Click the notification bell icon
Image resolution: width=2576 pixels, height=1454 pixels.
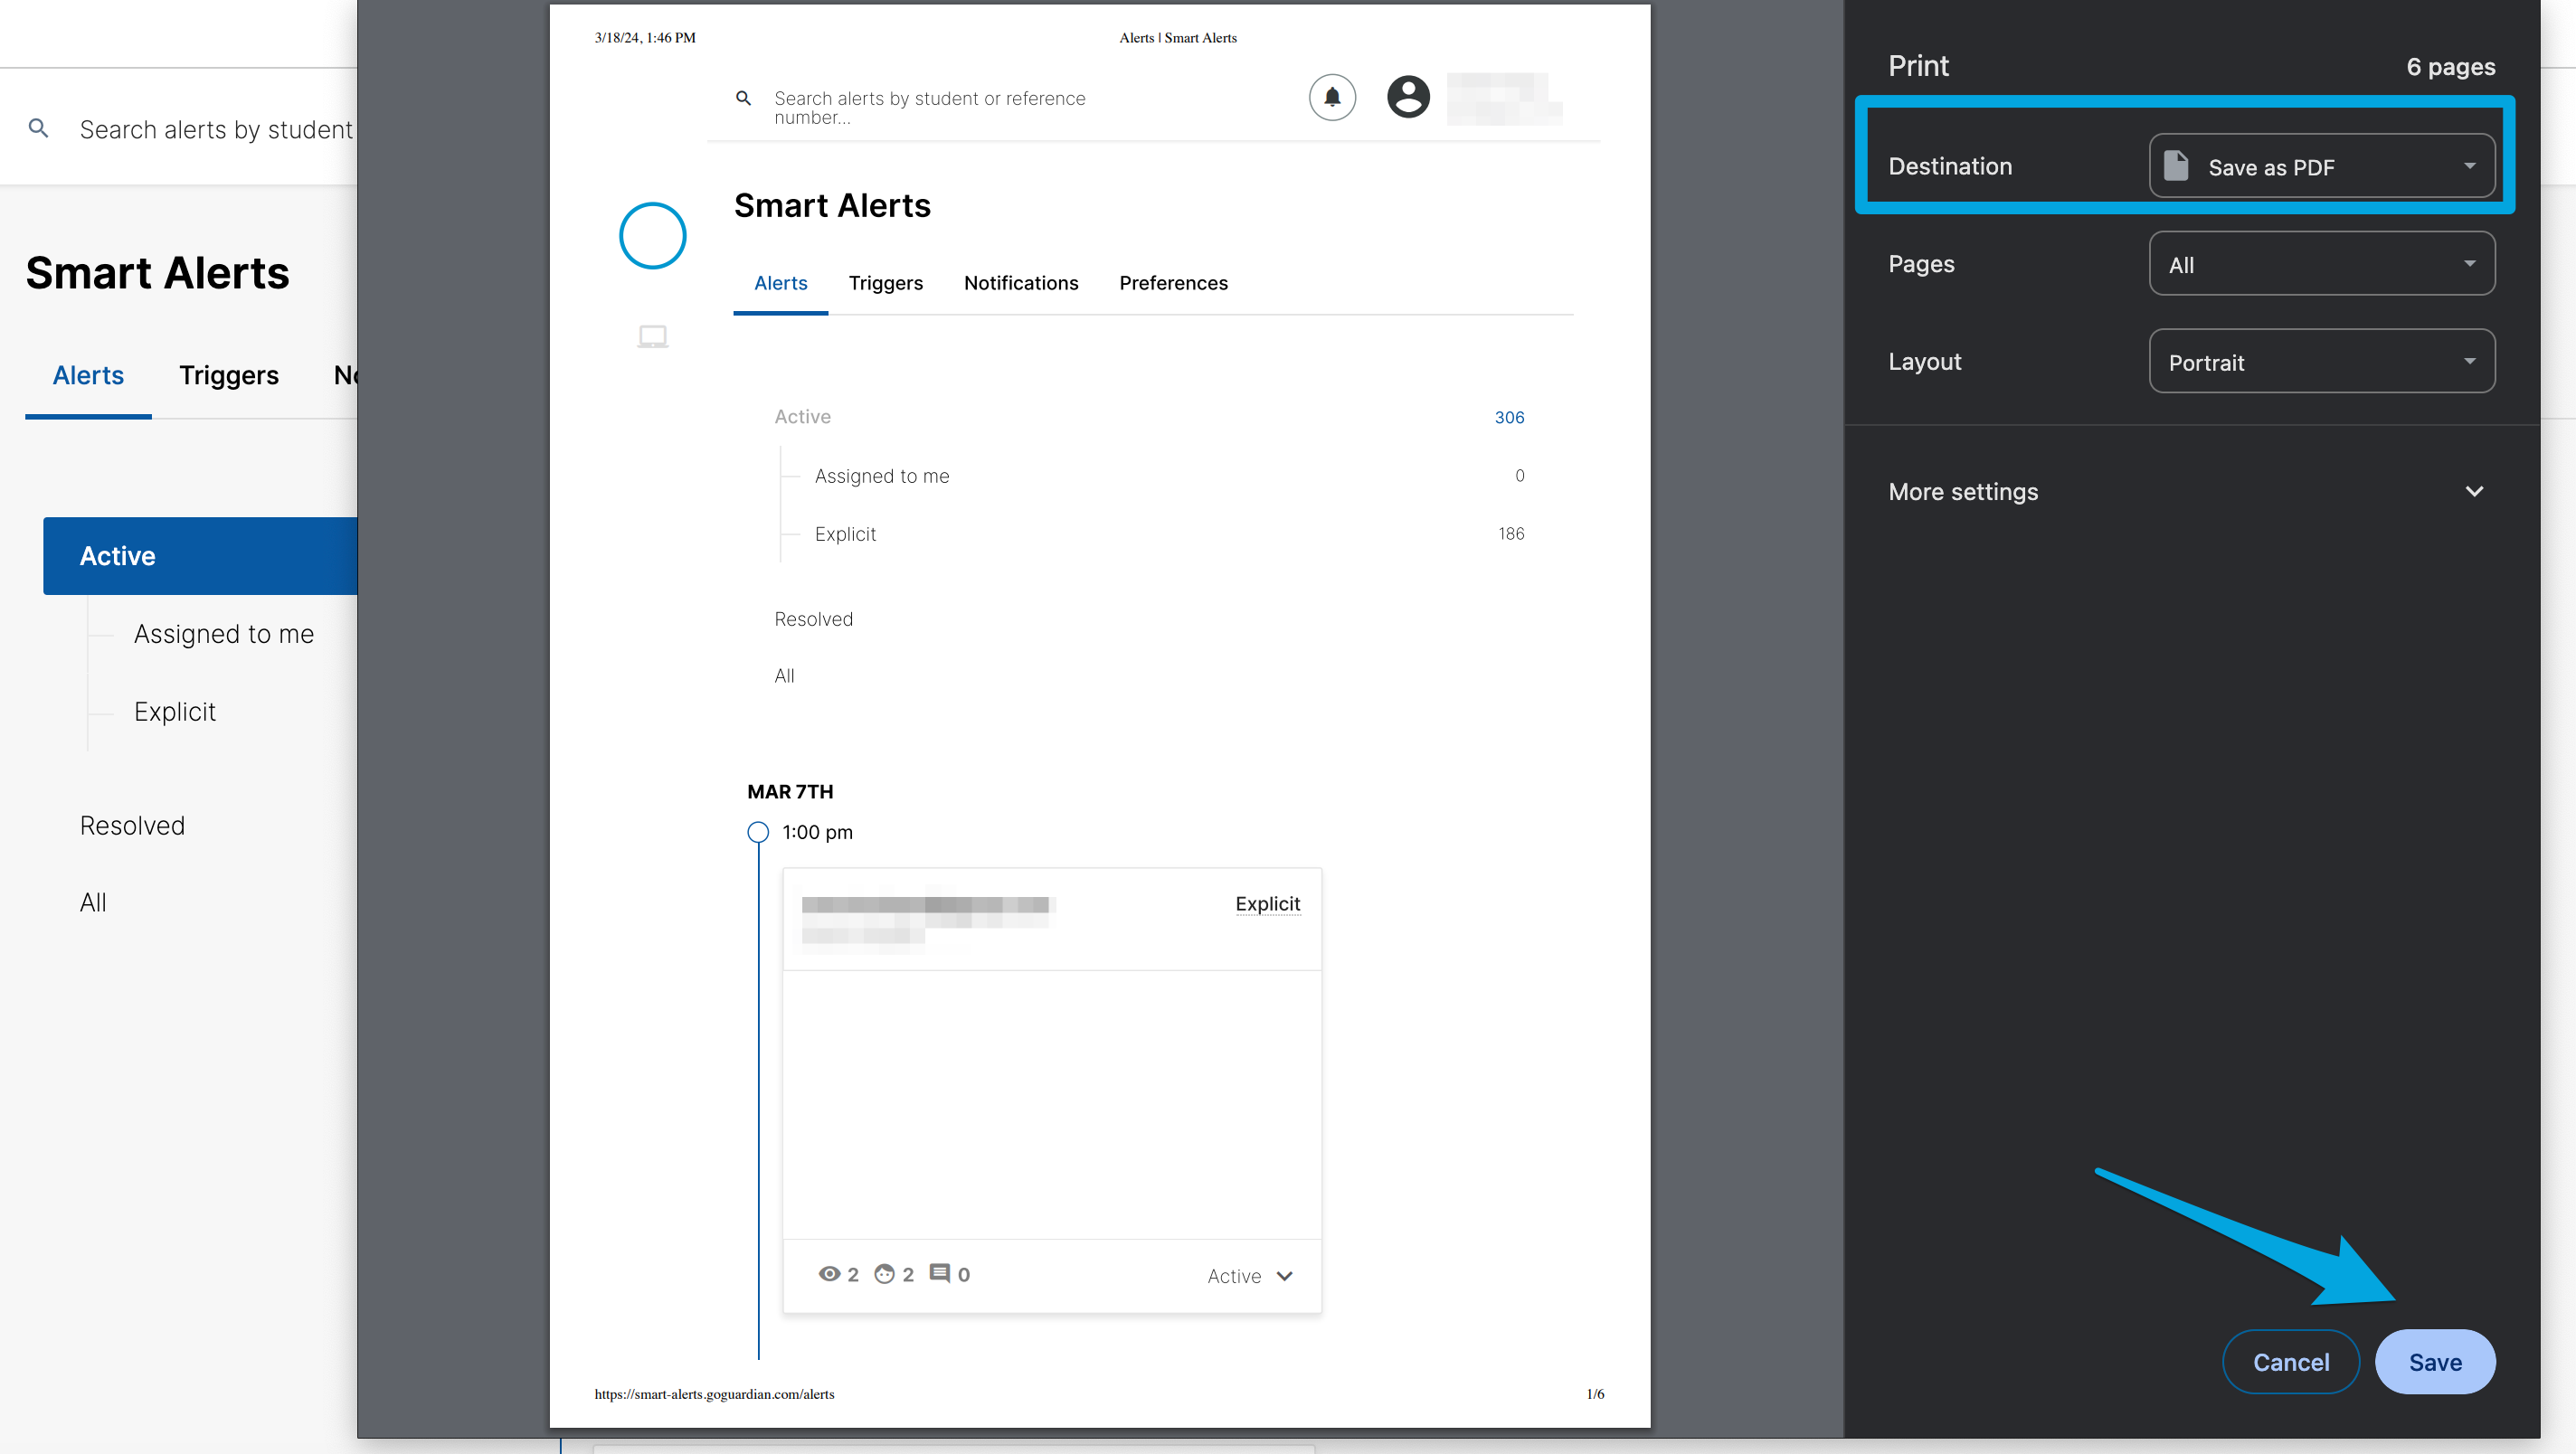[x=1332, y=97]
